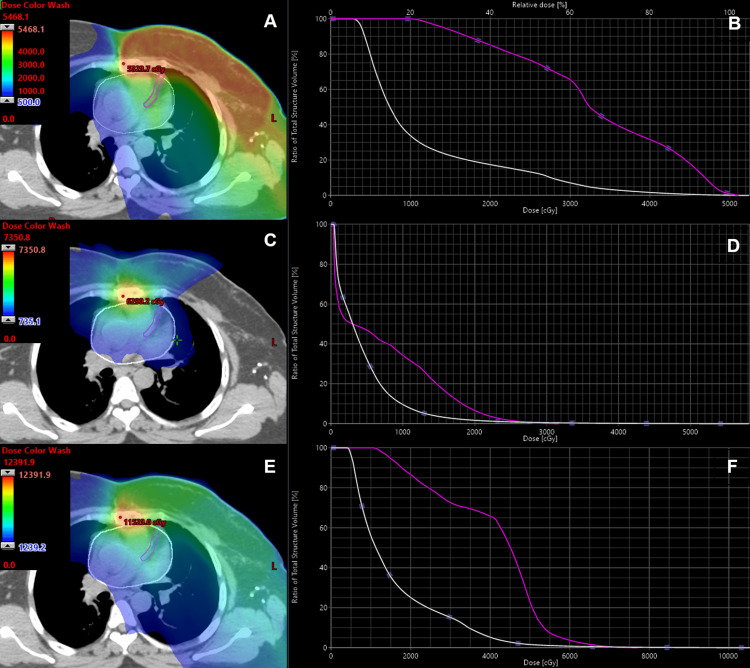
Task: Click the magenta curve marker near 2700 cGy in B
Action: coord(547,68)
